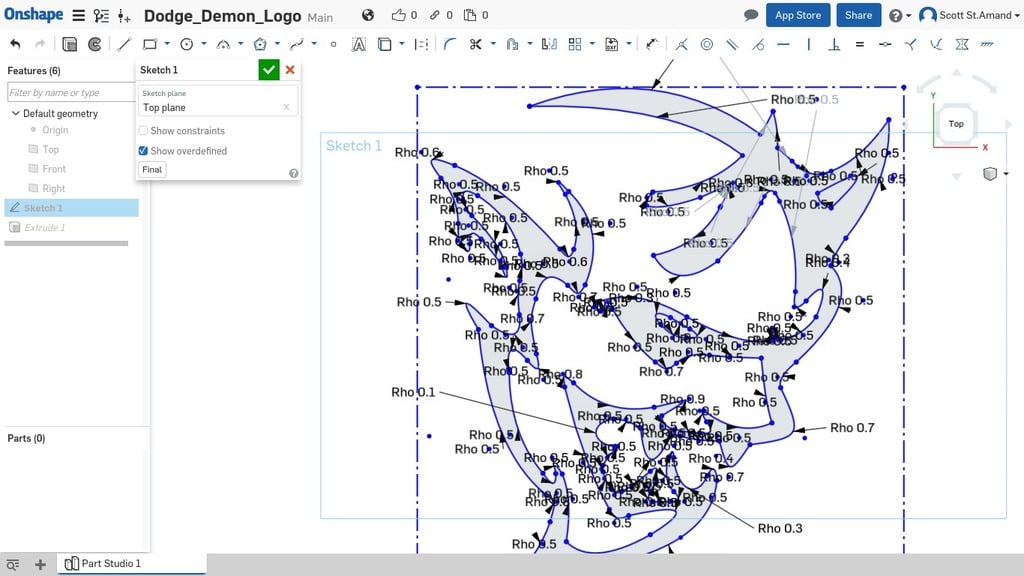Click the Undo arrow in the toolbar
Screen dimensions: 1024x576
pyautogui.click(x=15, y=44)
